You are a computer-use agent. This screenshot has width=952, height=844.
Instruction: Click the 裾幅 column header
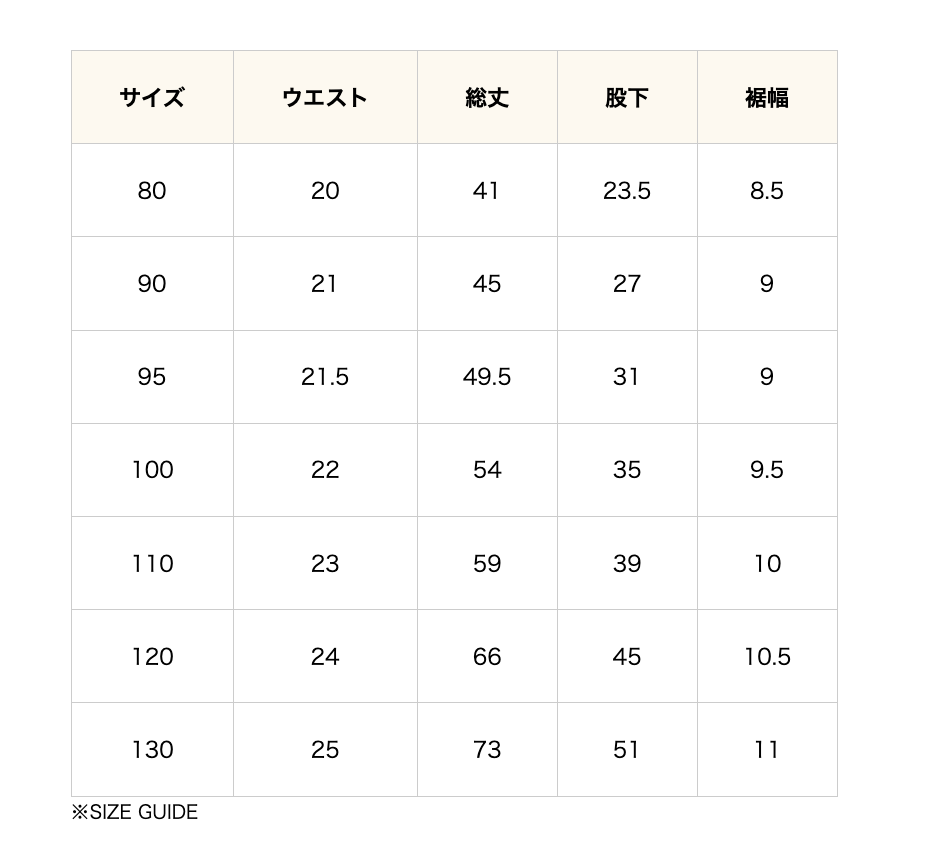[x=767, y=97]
